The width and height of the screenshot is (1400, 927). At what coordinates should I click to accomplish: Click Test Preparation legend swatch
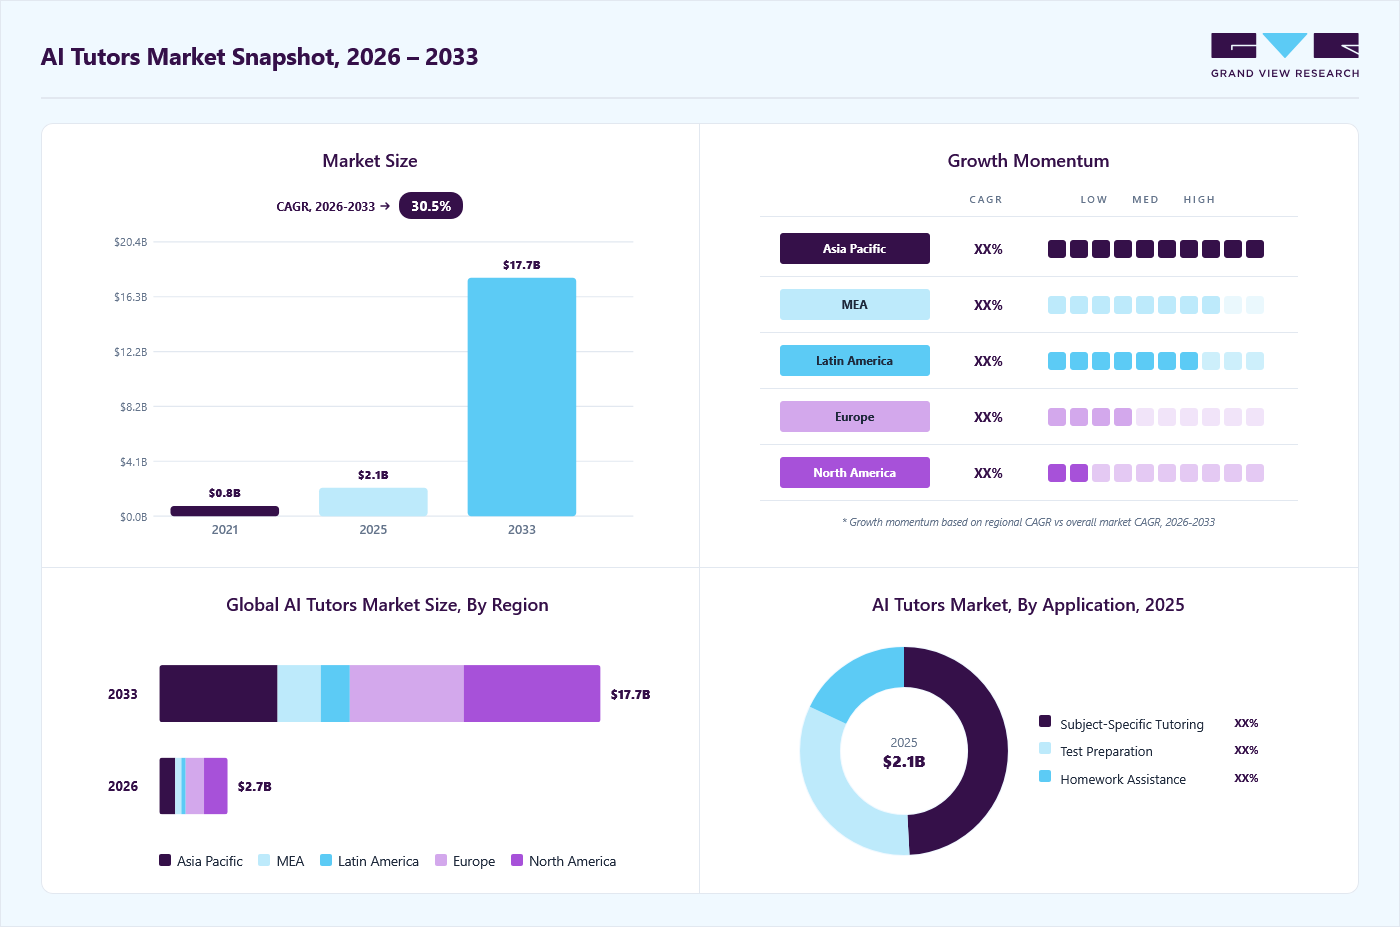click(x=1045, y=748)
